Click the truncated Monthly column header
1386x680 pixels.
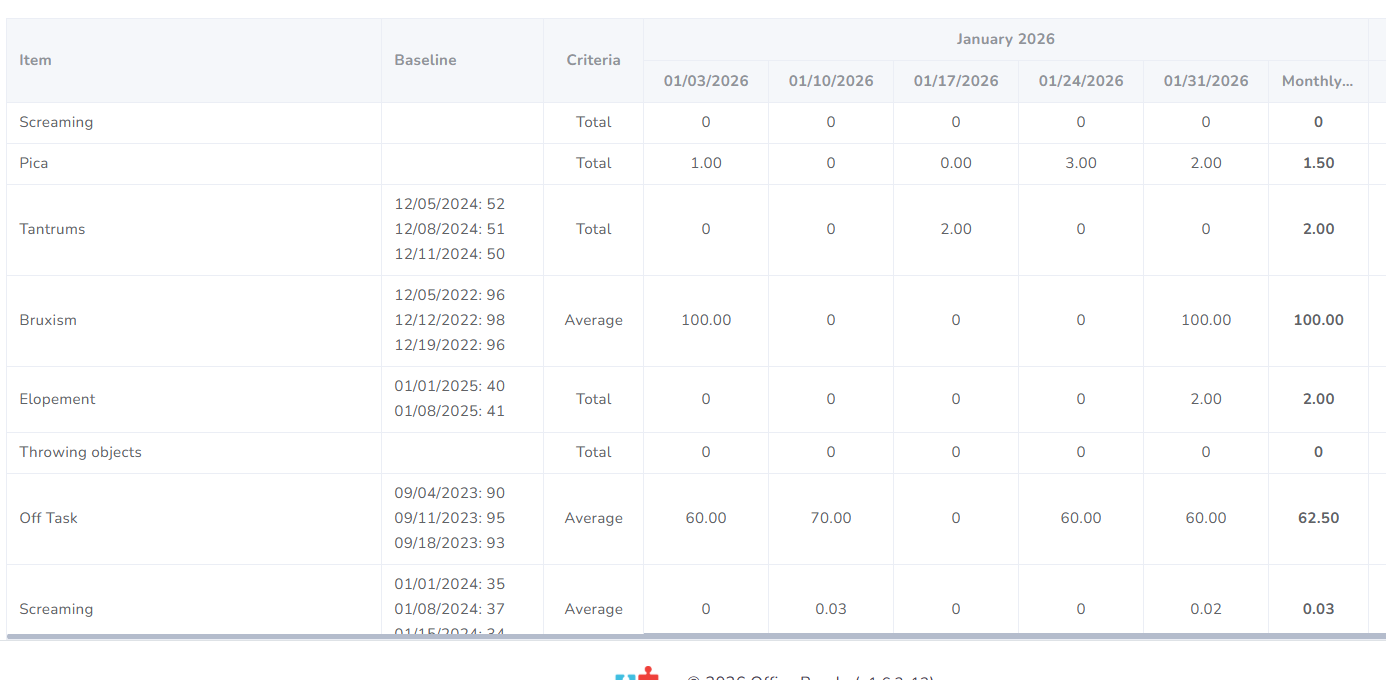(x=1317, y=81)
